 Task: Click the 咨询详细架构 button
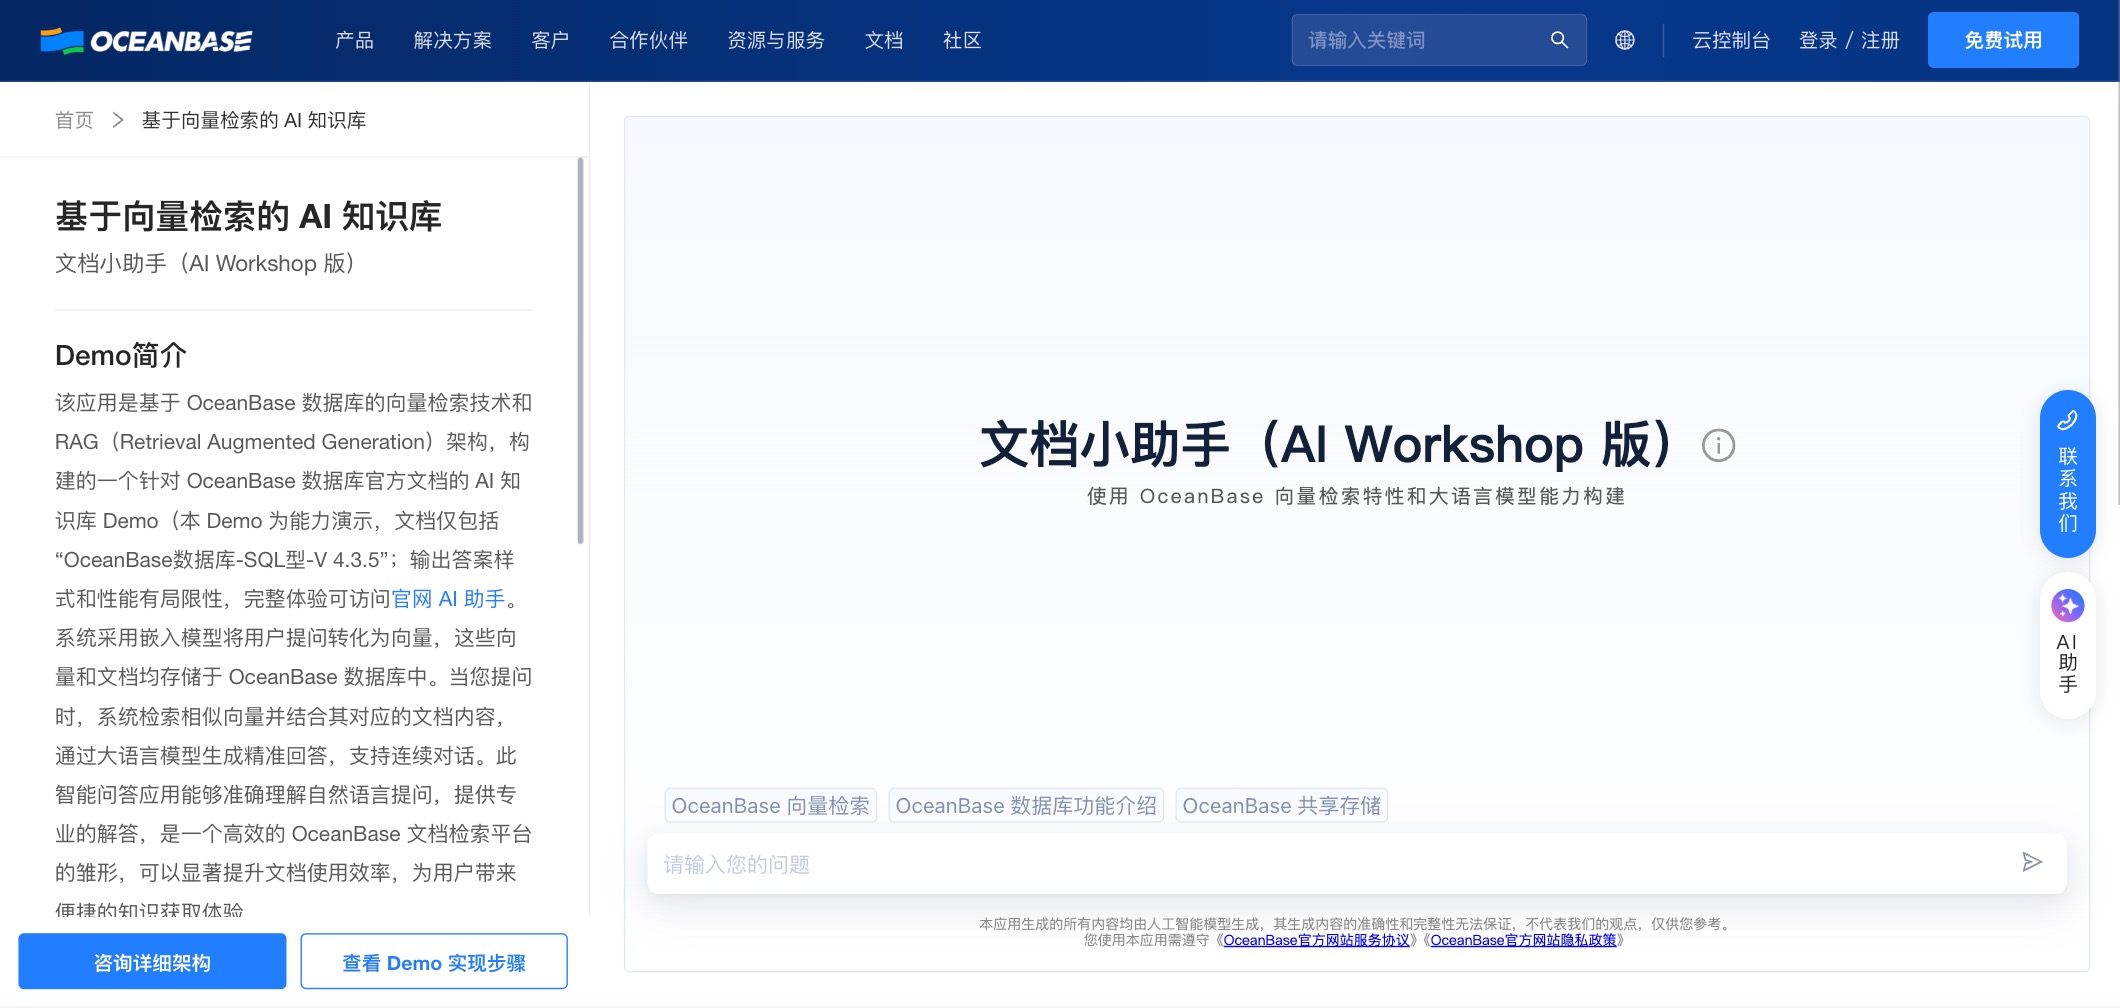[x=152, y=962]
